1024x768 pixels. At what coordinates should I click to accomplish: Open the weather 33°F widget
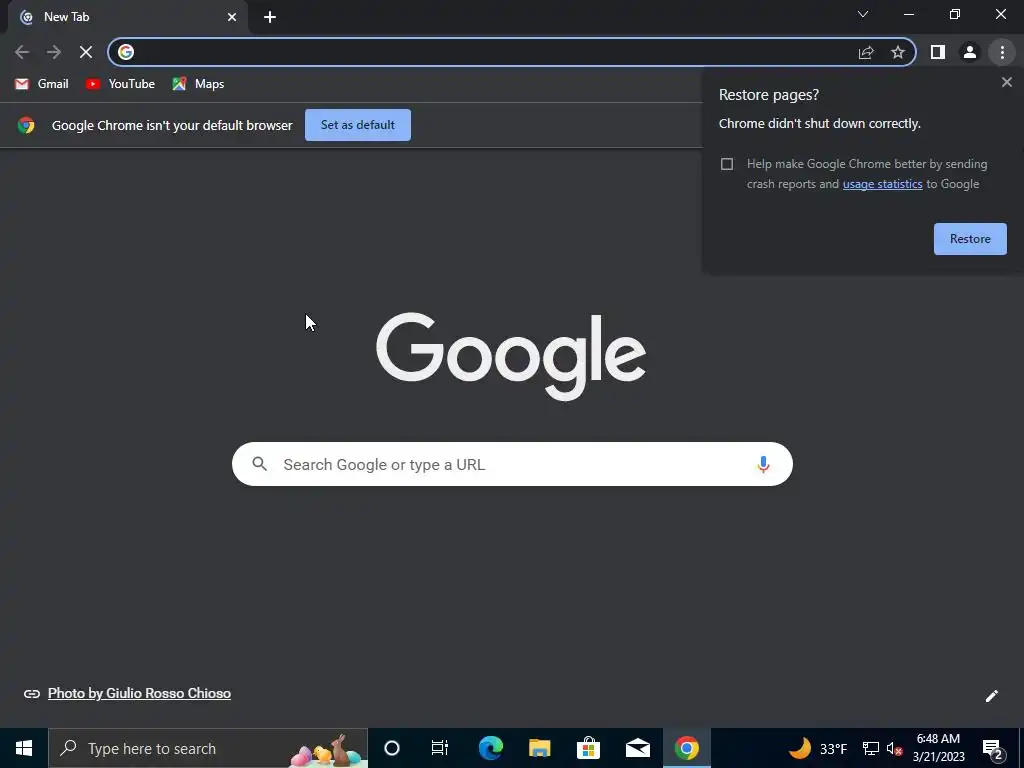click(817, 748)
